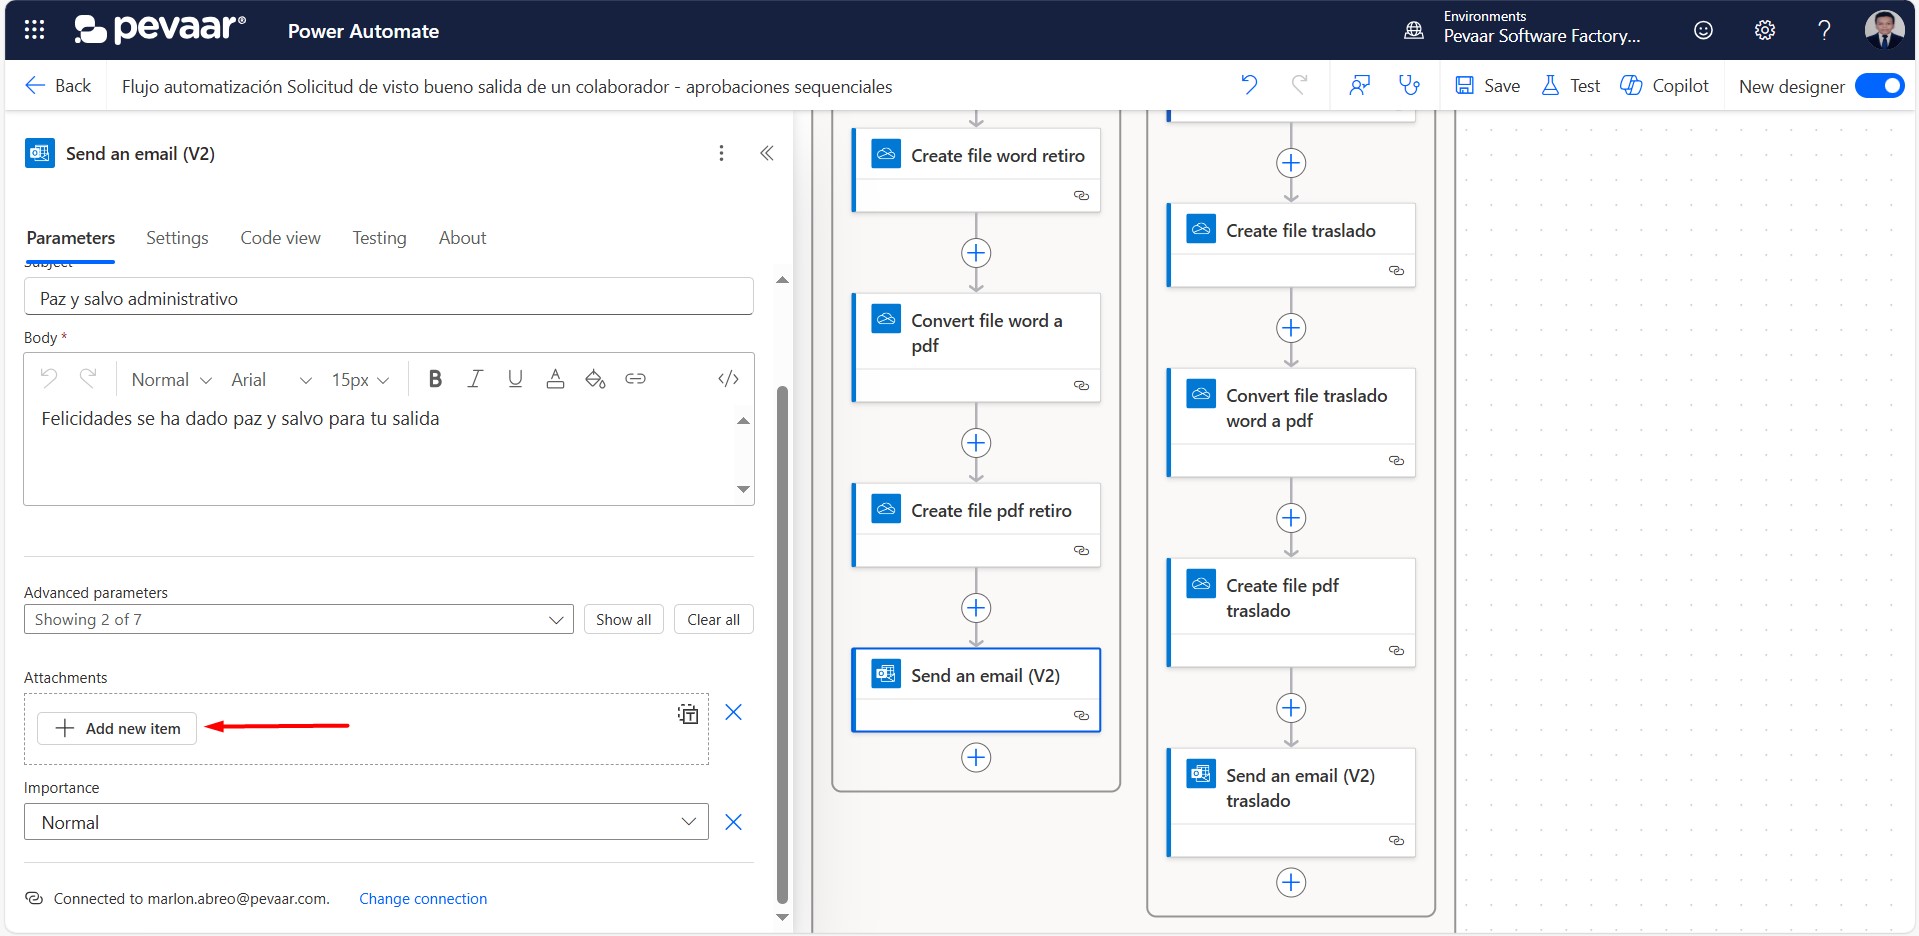Click the Subject field with Paz y salvo administrativo
This screenshot has height=936, width=1919.
tap(388, 298)
